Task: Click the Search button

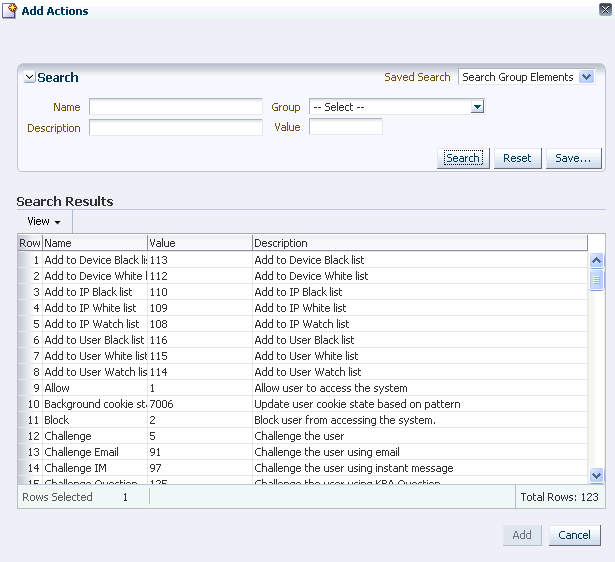Action: click(463, 158)
